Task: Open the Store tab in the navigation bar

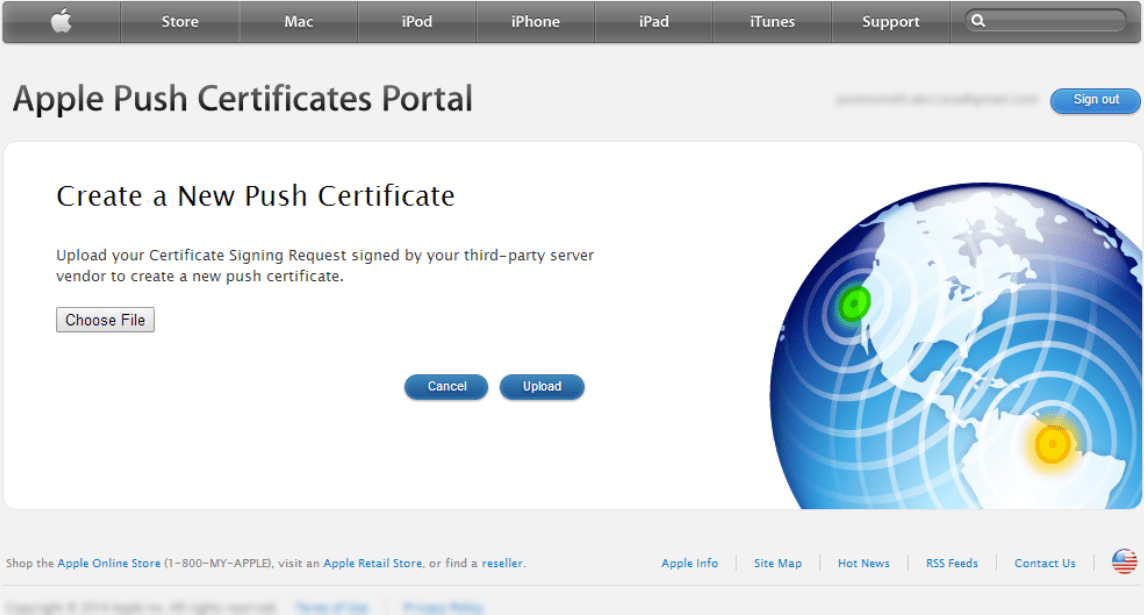Action: (180, 22)
